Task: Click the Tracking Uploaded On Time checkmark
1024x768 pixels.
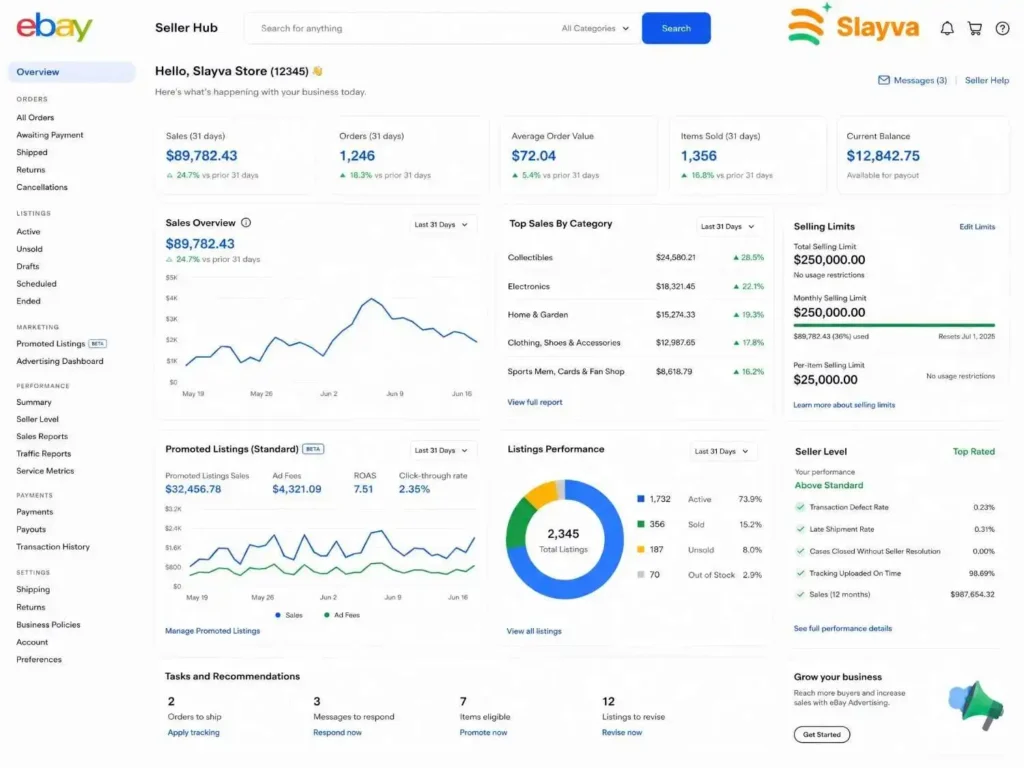Action: (x=800, y=573)
